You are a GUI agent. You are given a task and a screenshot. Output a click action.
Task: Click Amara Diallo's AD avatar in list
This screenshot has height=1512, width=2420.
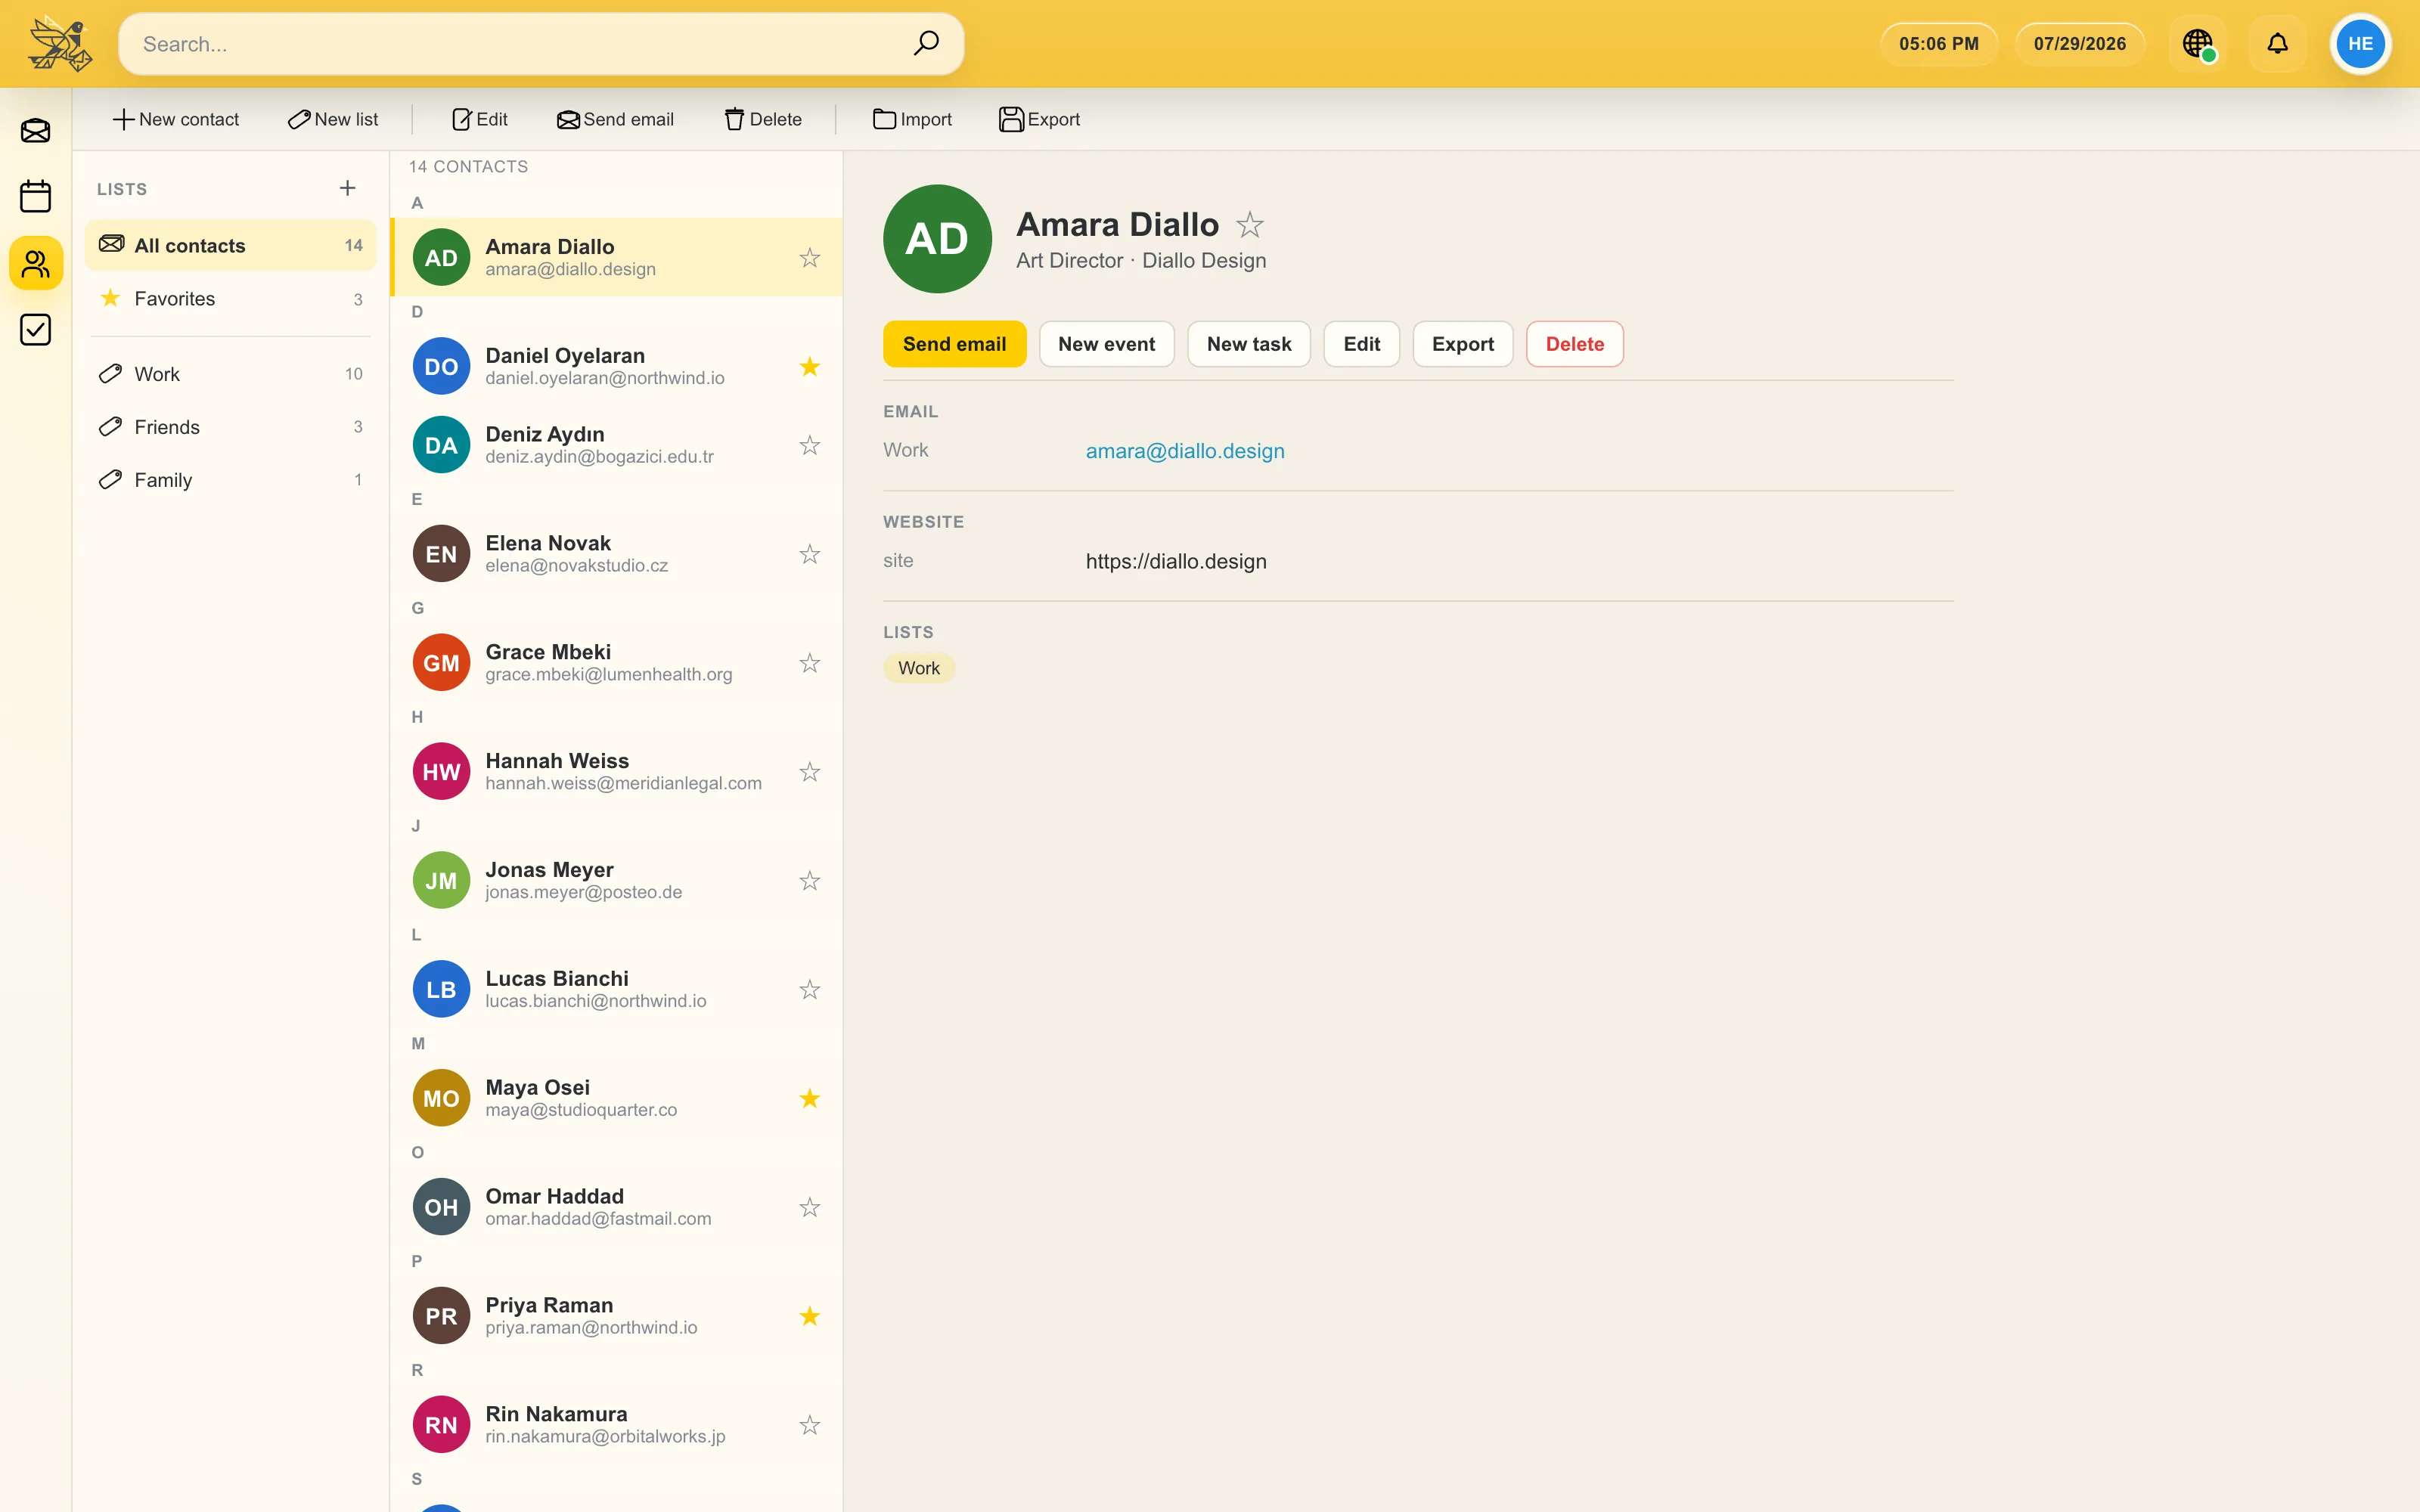[441, 258]
